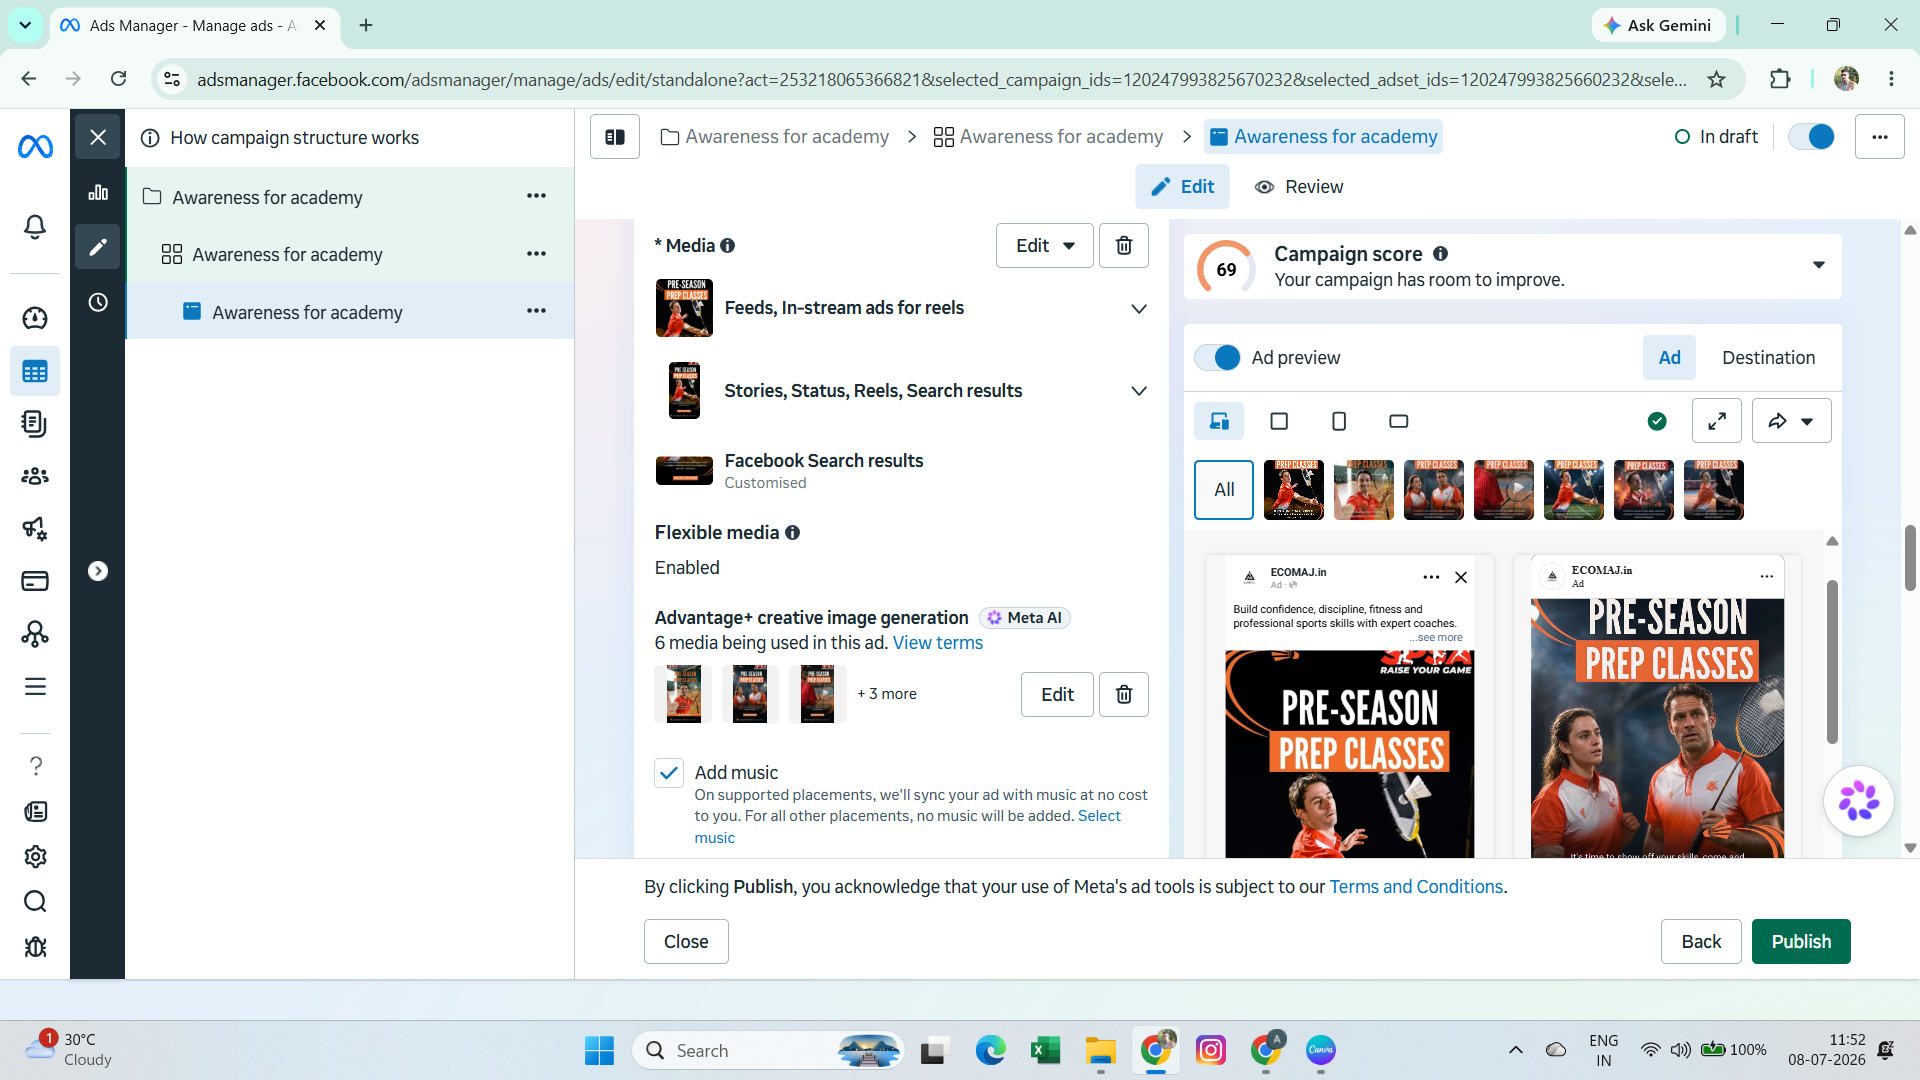Select square preview format icon
The height and width of the screenshot is (1080, 1920).
coord(1279,421)
